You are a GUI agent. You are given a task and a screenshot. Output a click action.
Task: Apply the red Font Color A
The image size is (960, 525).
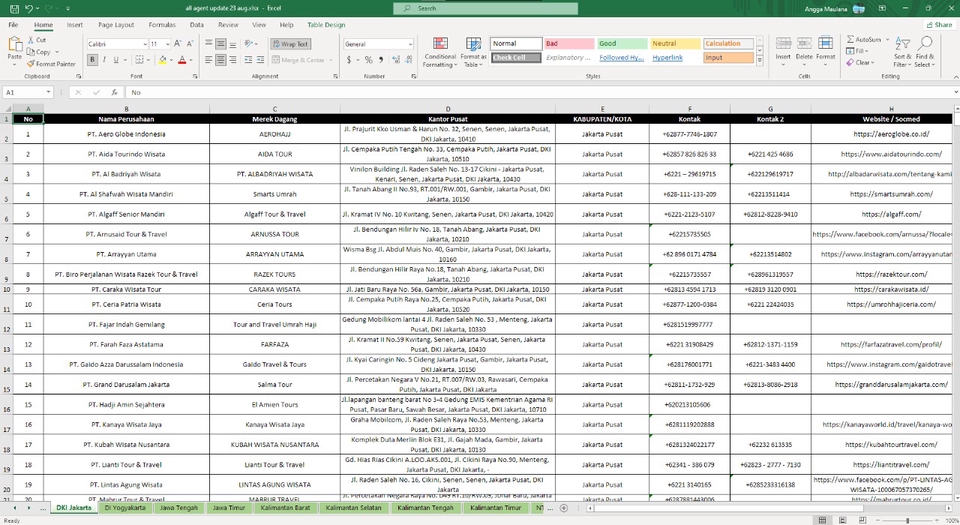point(182,60)
